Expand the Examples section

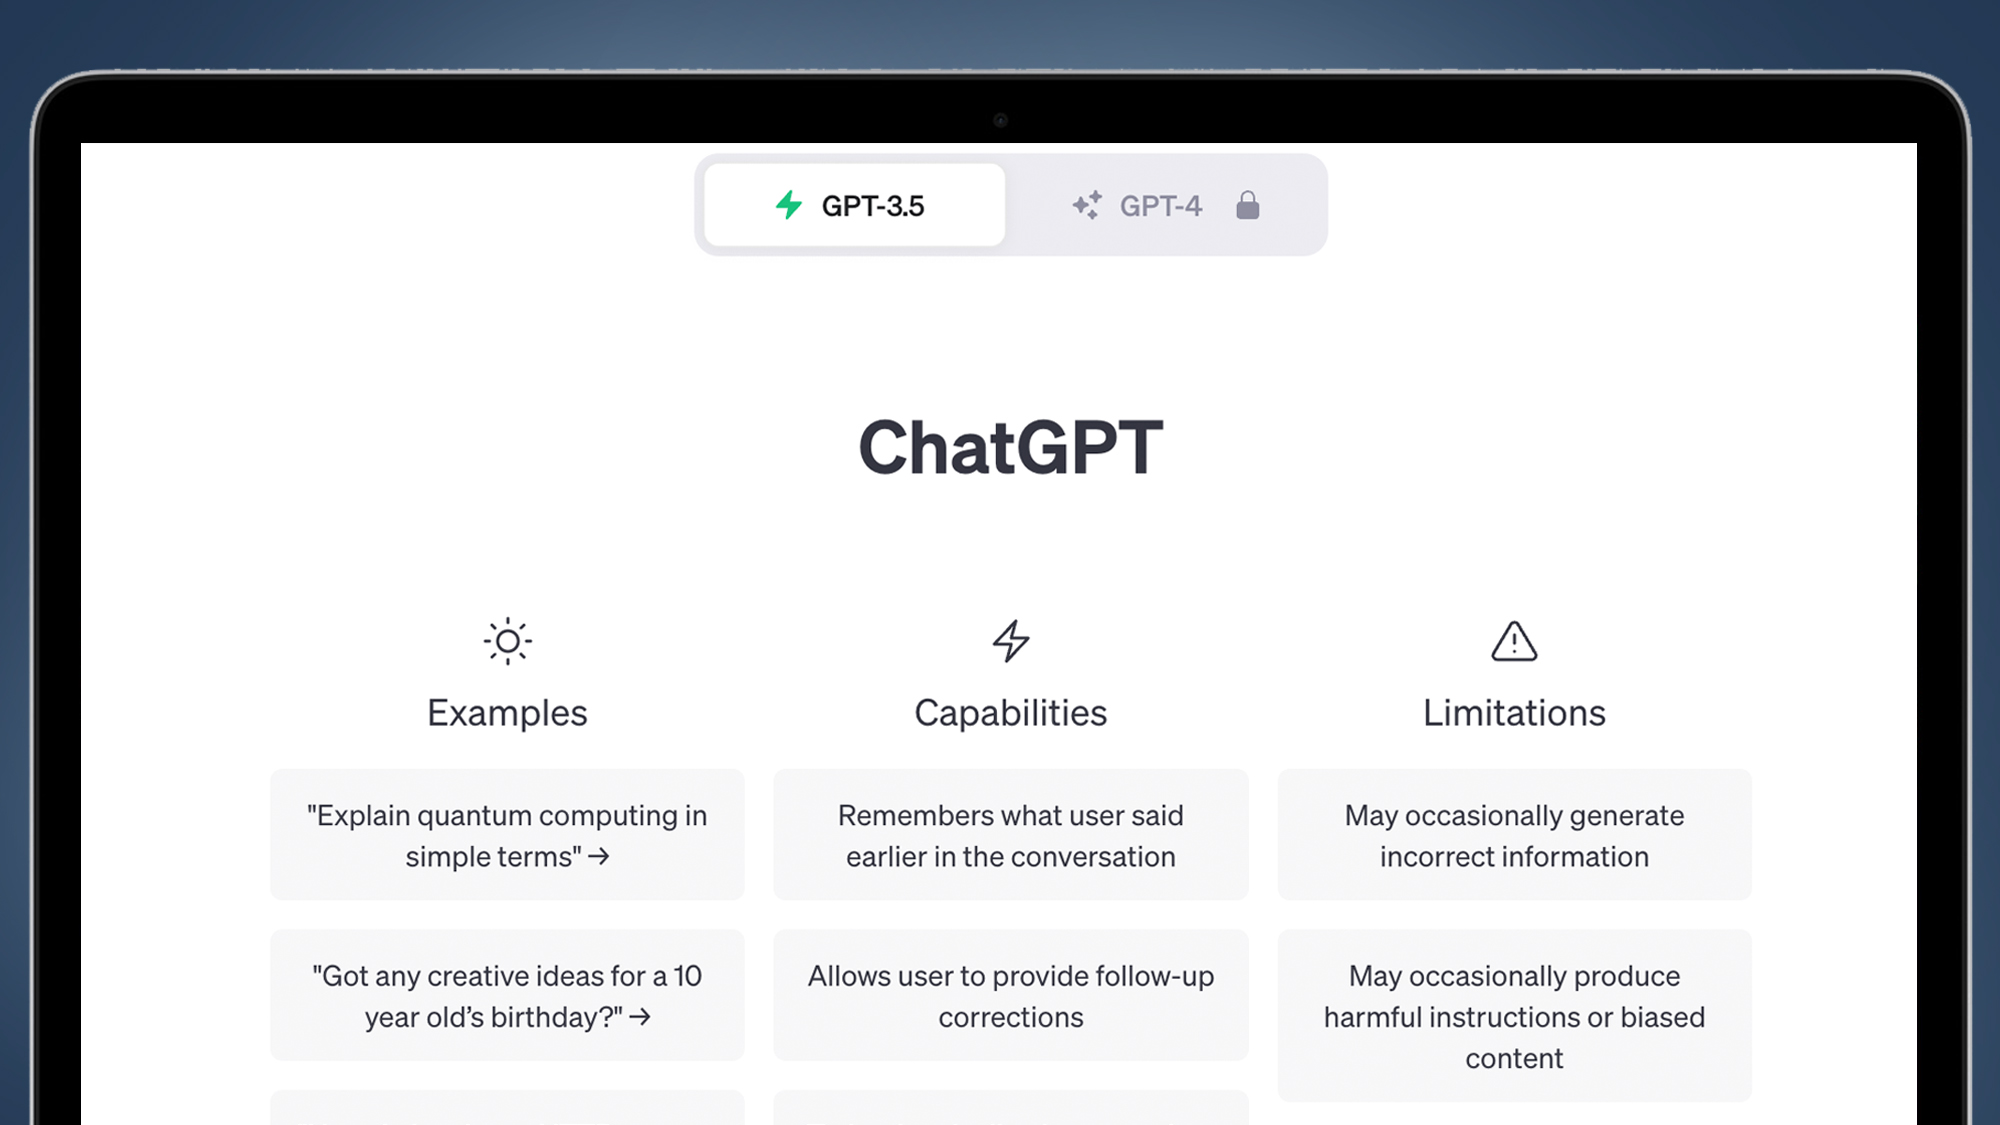tap(507, 712)
